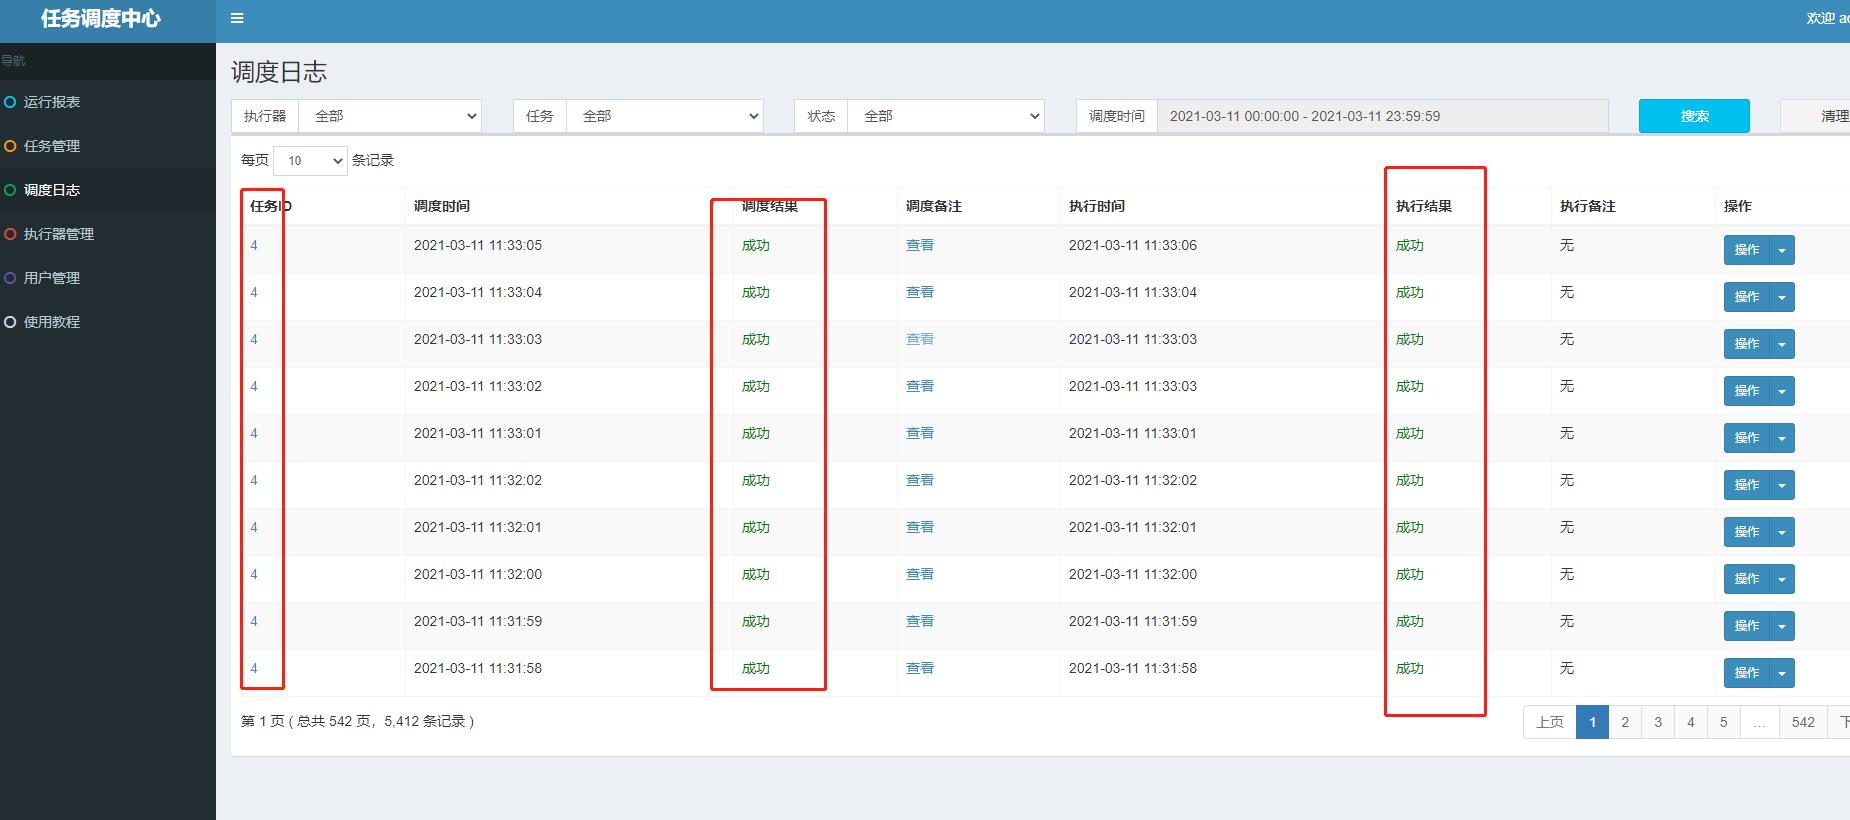The image size is (1850, 820).
Task: Click the 使用教程 circle icon in sidebar
Action: point(10,322)
